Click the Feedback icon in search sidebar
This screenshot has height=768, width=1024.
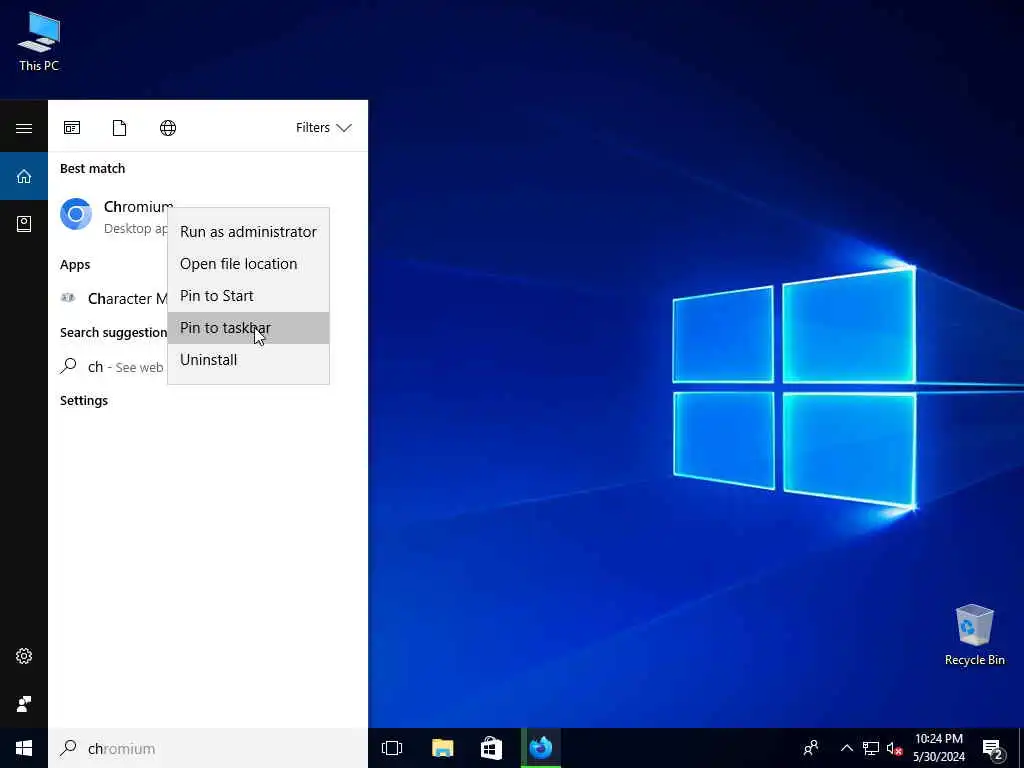[x=24, y=703]
